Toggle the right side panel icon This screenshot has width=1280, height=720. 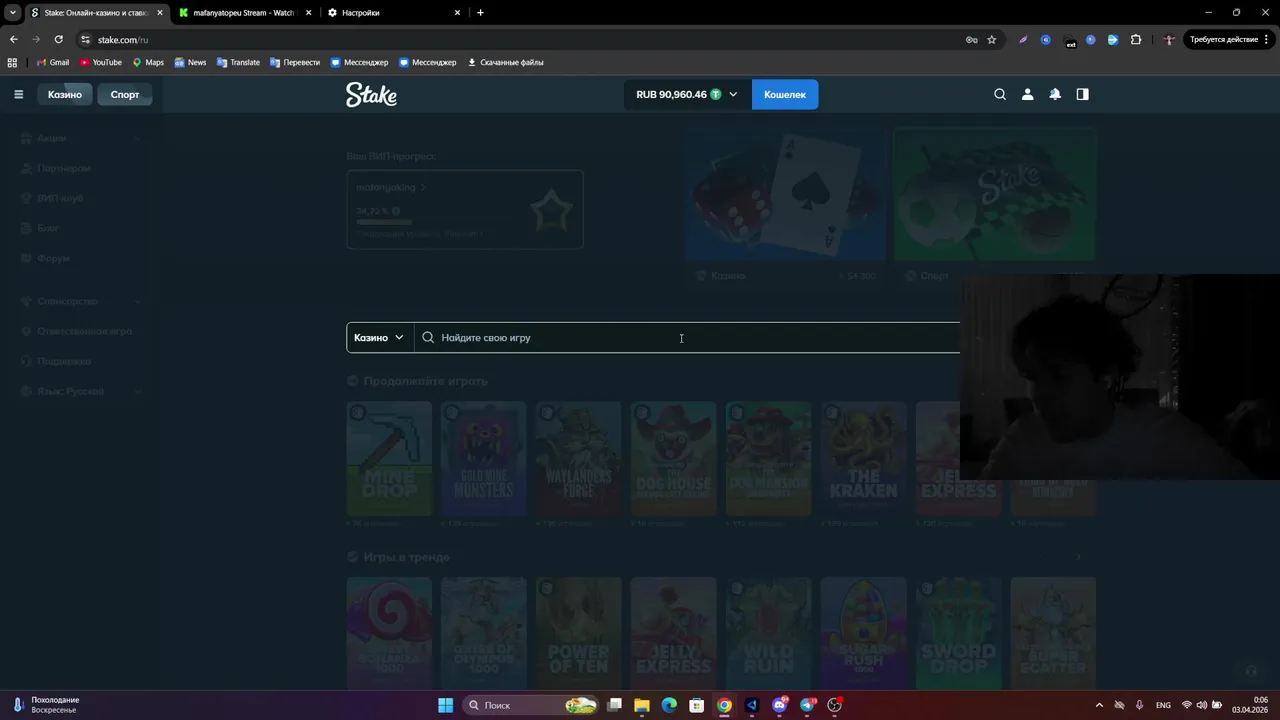(x=1082, y=94)
